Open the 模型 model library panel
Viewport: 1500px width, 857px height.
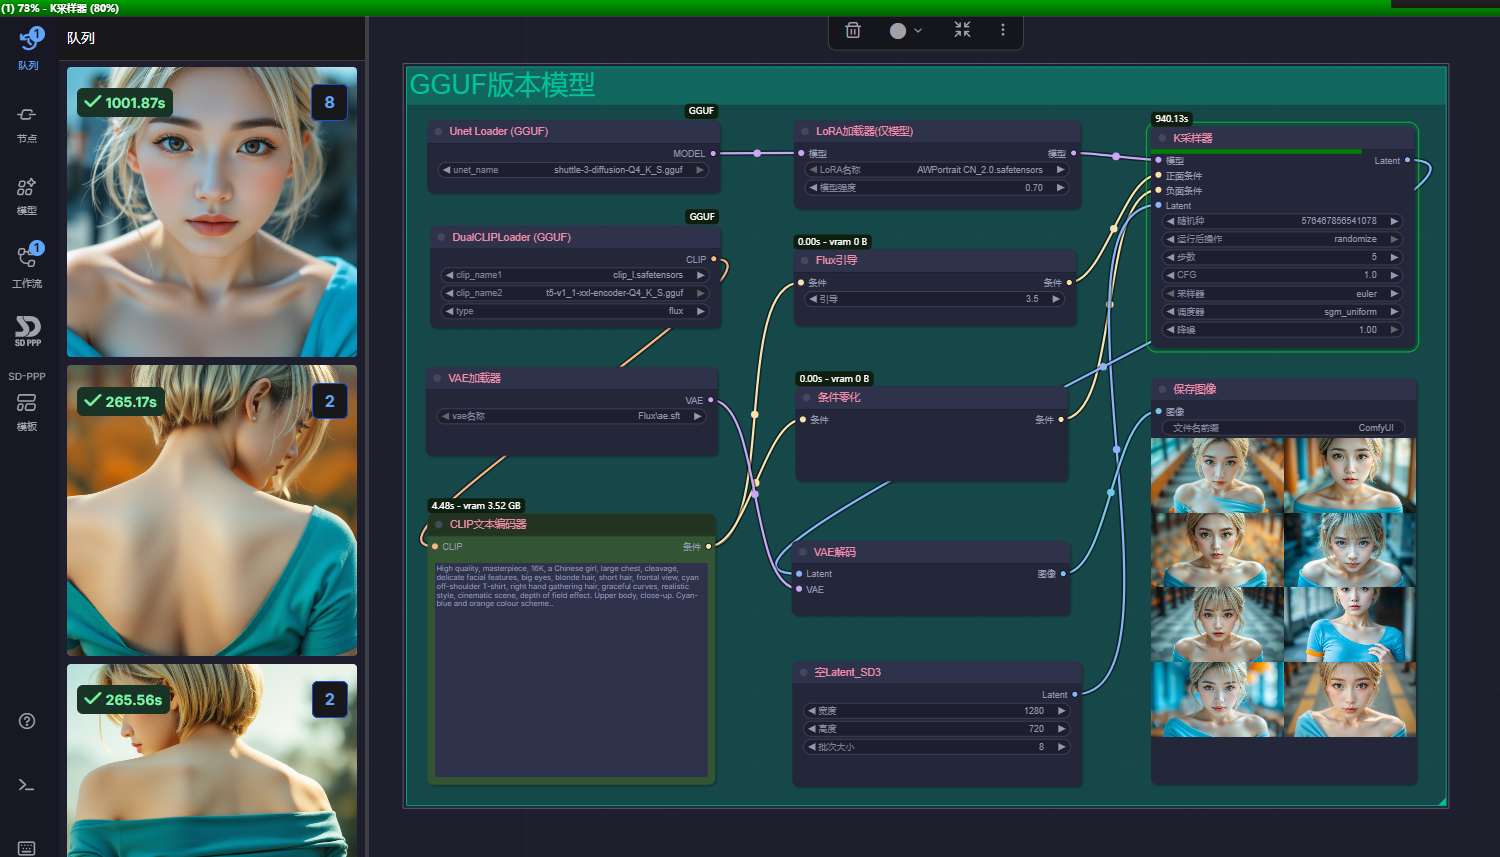pos(27,195)
